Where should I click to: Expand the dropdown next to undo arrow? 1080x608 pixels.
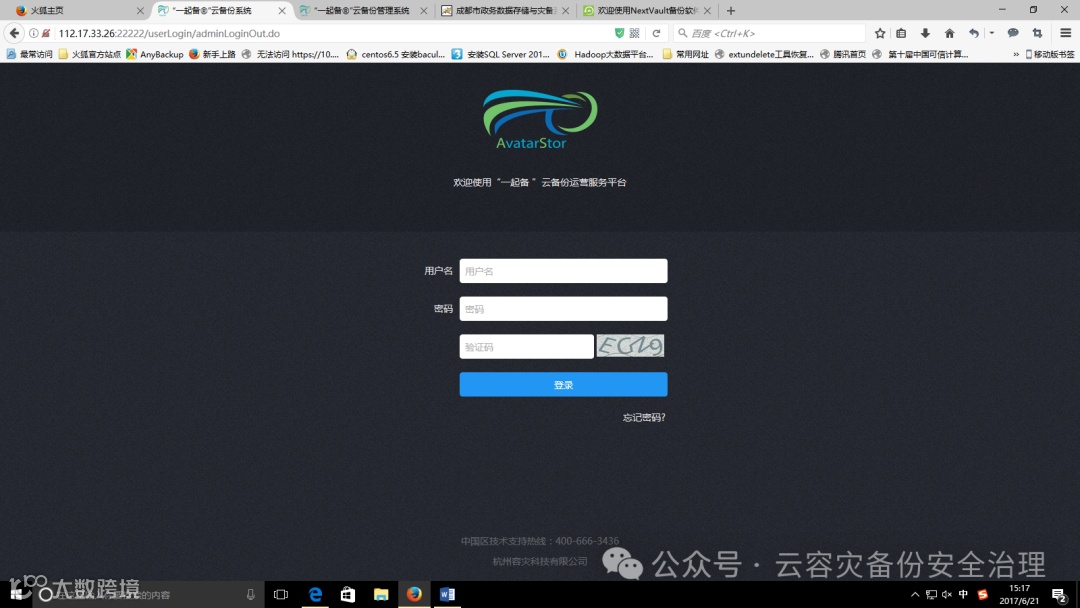pos(992,33)
